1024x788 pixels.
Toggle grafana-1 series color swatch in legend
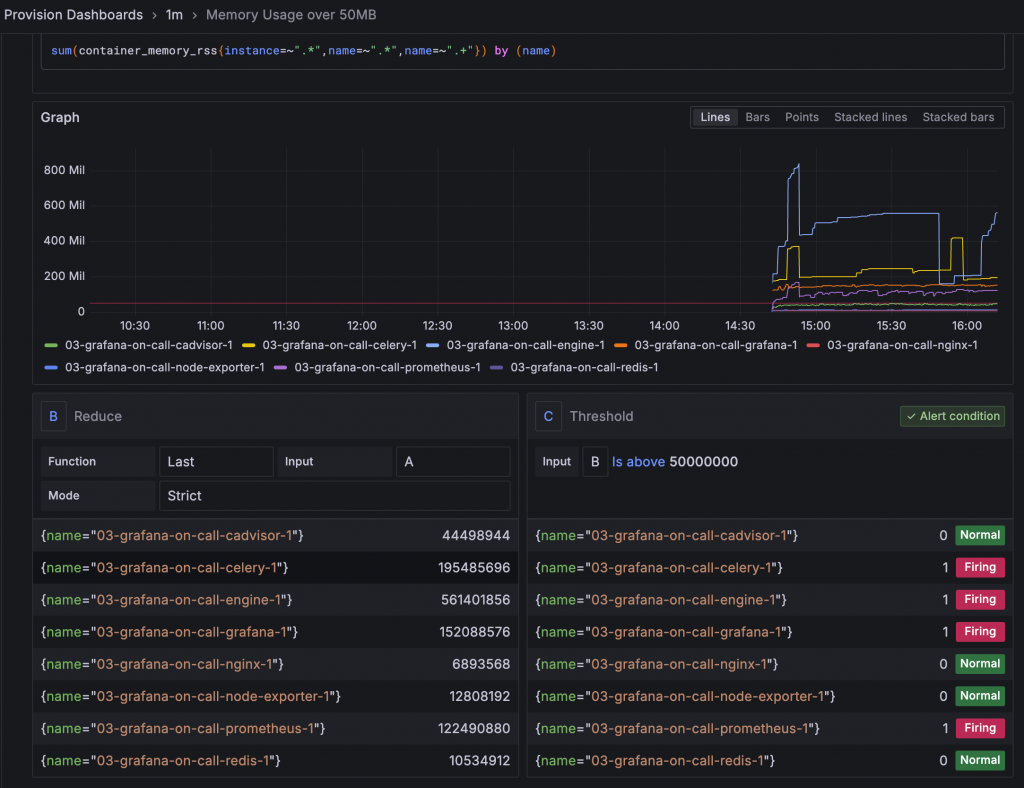[x=620, y=345]
